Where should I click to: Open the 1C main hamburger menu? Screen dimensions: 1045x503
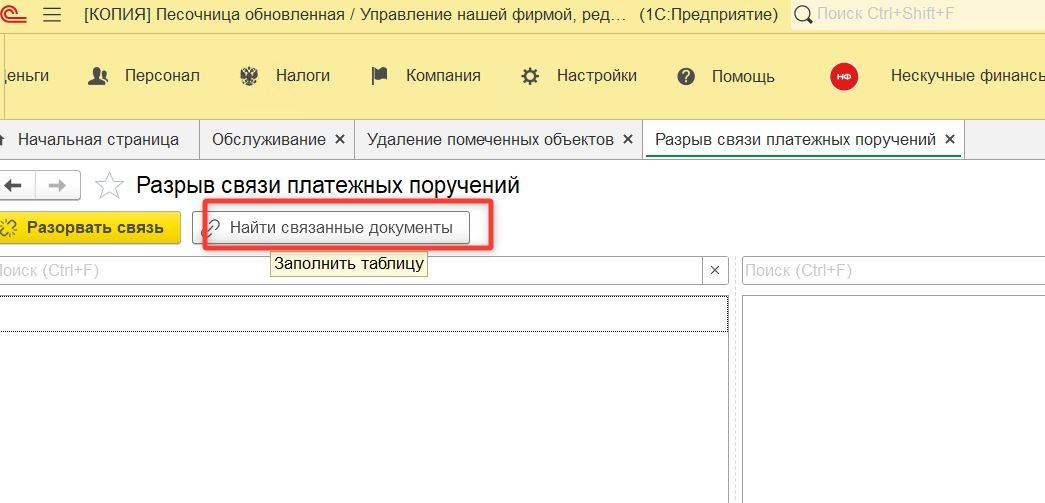52,15
